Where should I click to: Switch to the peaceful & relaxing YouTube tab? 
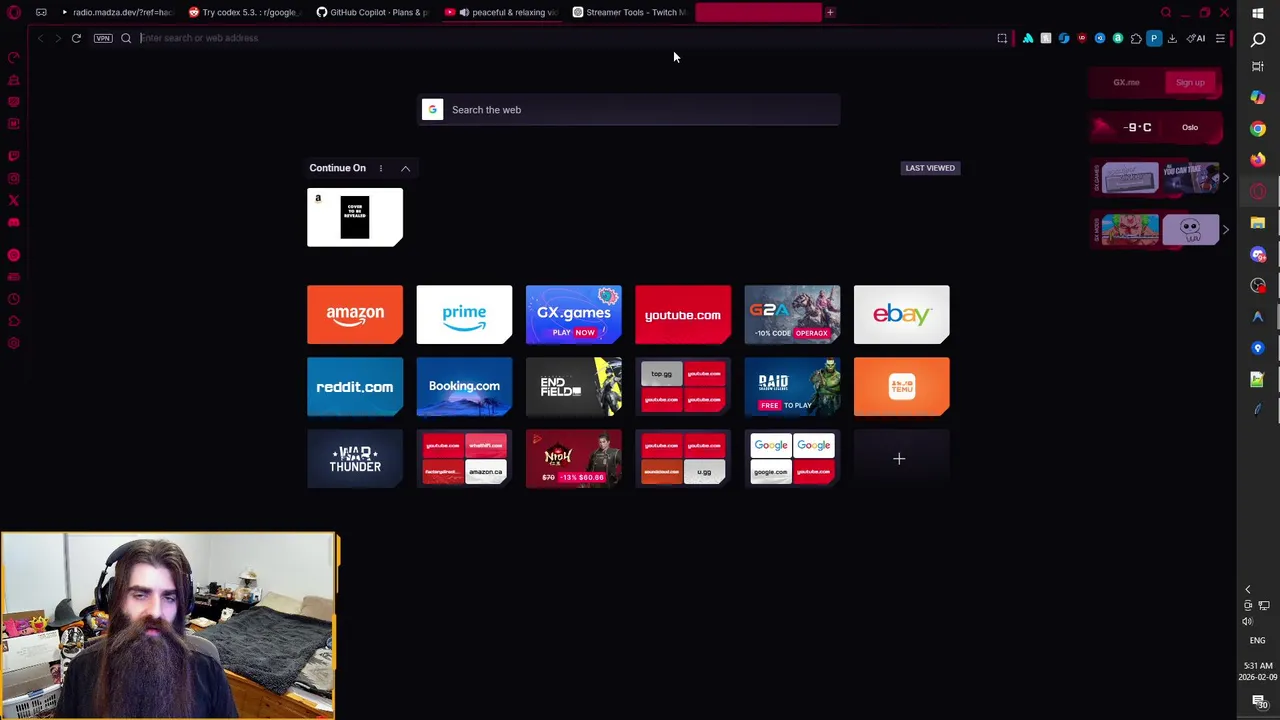502,12
